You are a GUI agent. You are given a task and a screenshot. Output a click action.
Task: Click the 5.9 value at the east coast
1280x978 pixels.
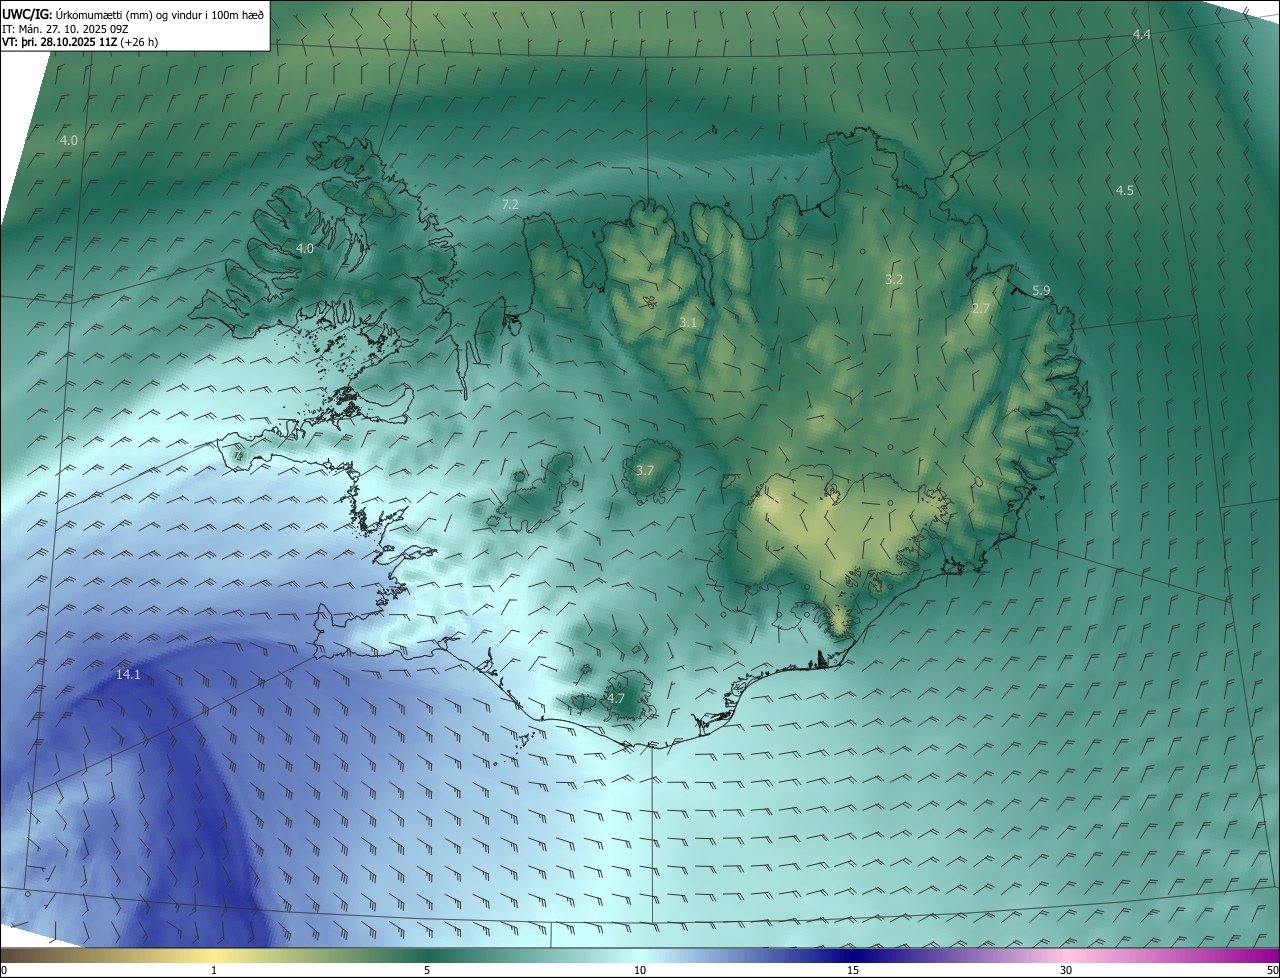point(1041,291)
